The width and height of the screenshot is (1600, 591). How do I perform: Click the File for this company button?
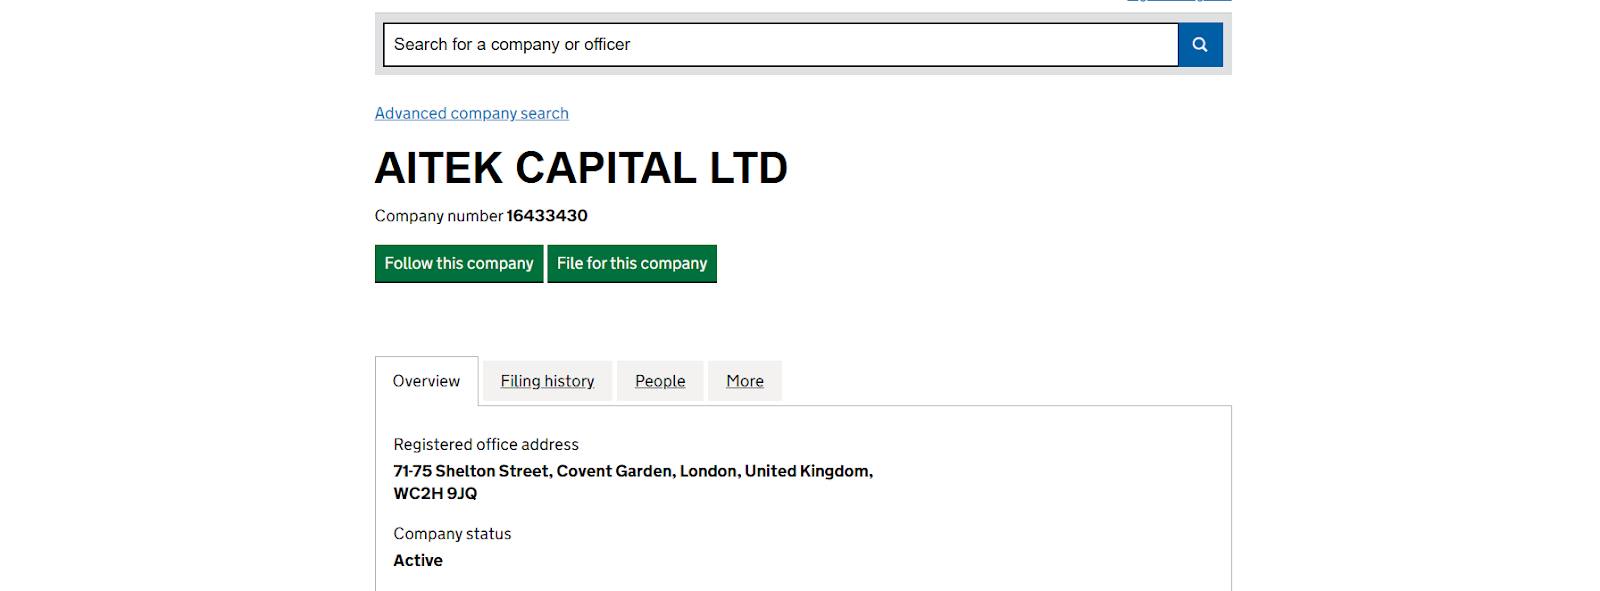click(x=632, y=264)
